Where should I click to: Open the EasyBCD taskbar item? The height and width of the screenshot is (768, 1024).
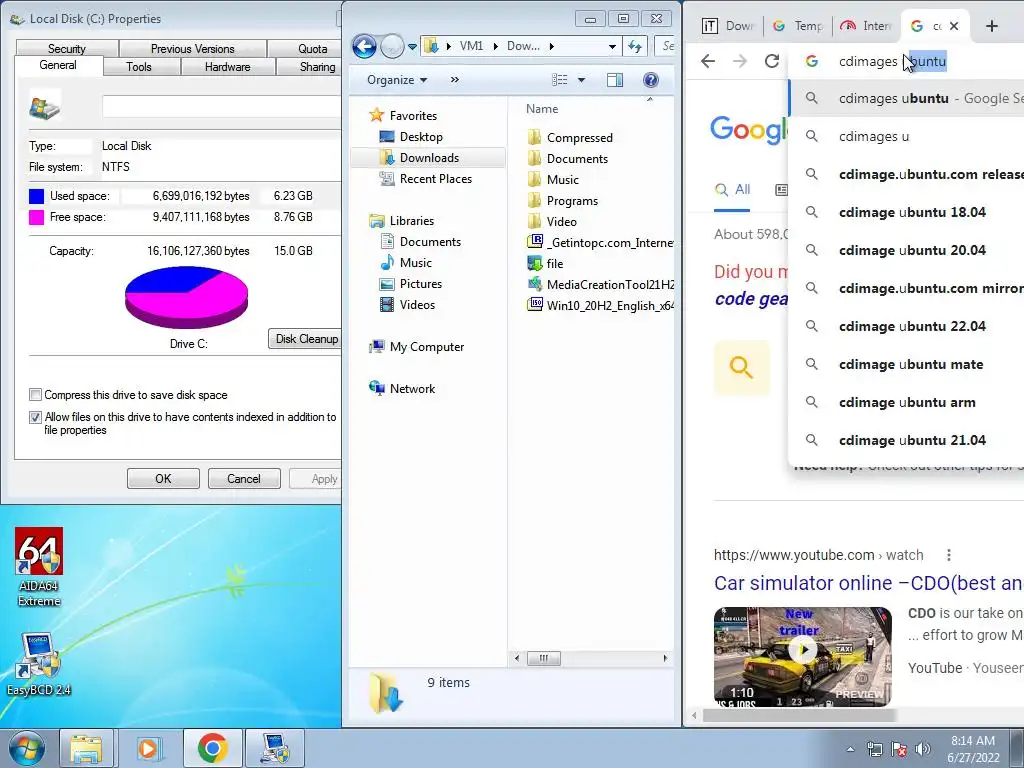coord(276,748)
